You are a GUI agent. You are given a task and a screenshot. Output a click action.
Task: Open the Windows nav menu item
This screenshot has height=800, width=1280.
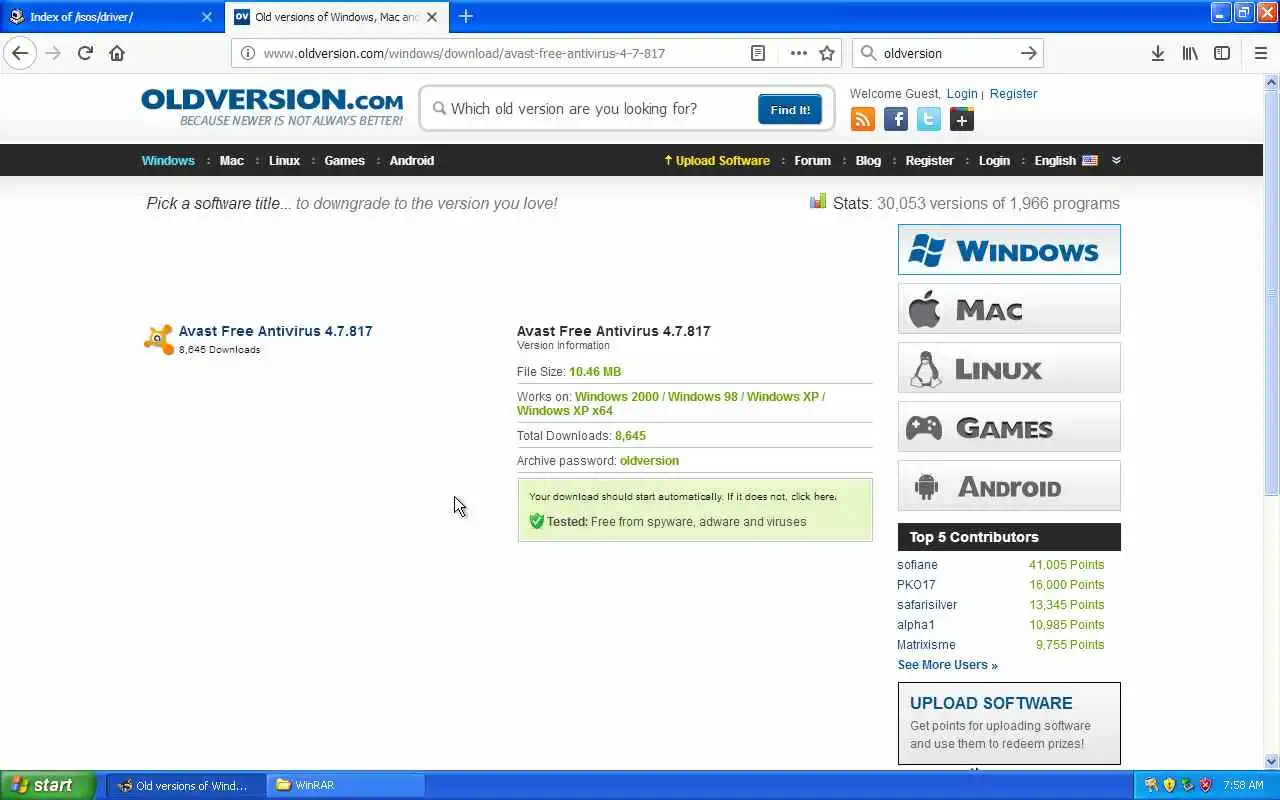[x=168, y=160]
